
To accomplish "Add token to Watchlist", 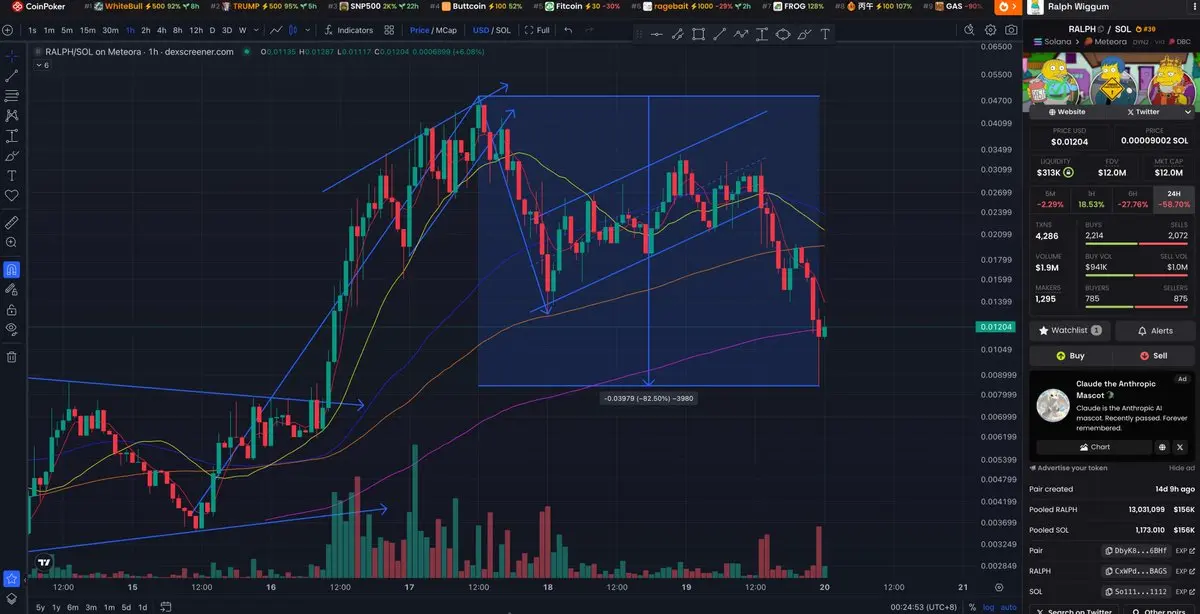I will [x=1069, y=330].
